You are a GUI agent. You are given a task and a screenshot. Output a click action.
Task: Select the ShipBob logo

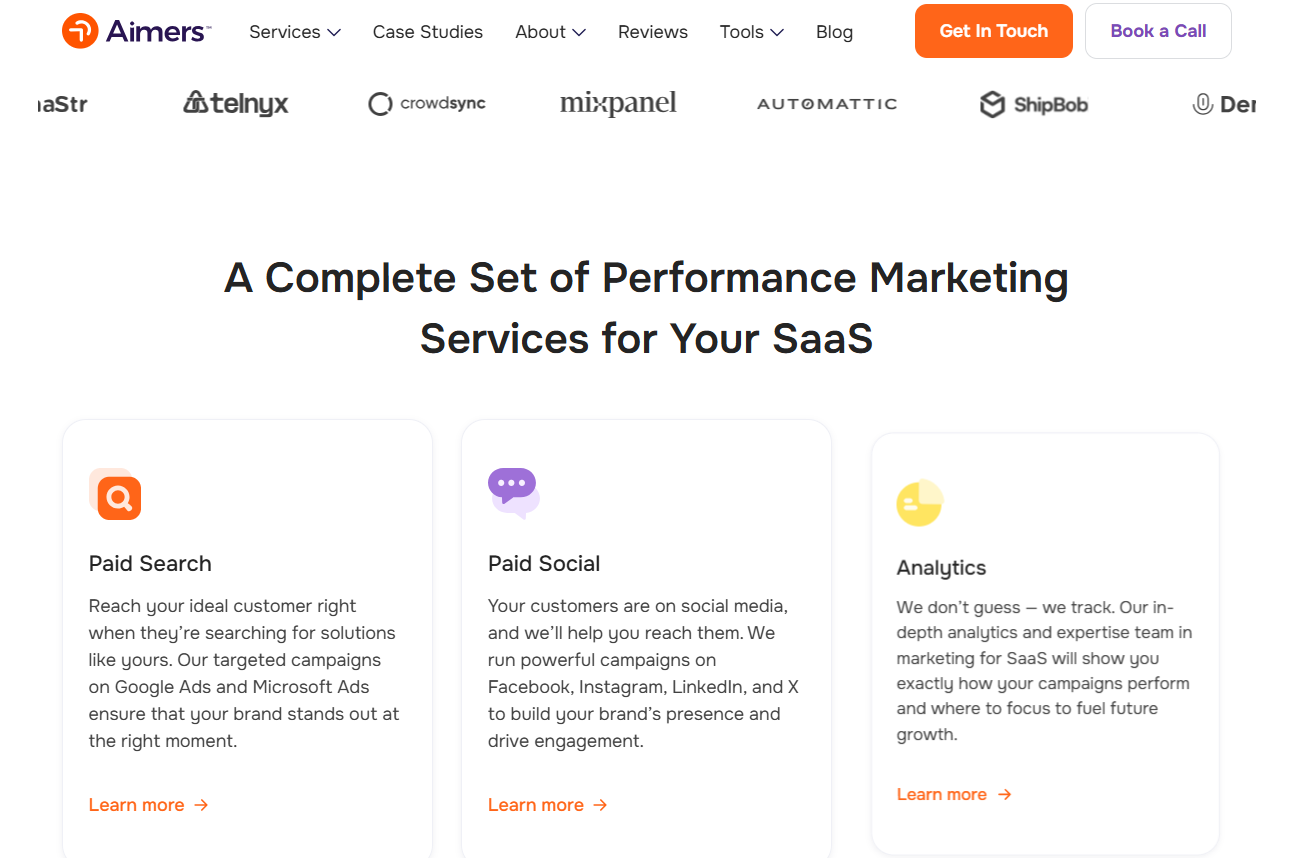click(x=1033, y=103)
